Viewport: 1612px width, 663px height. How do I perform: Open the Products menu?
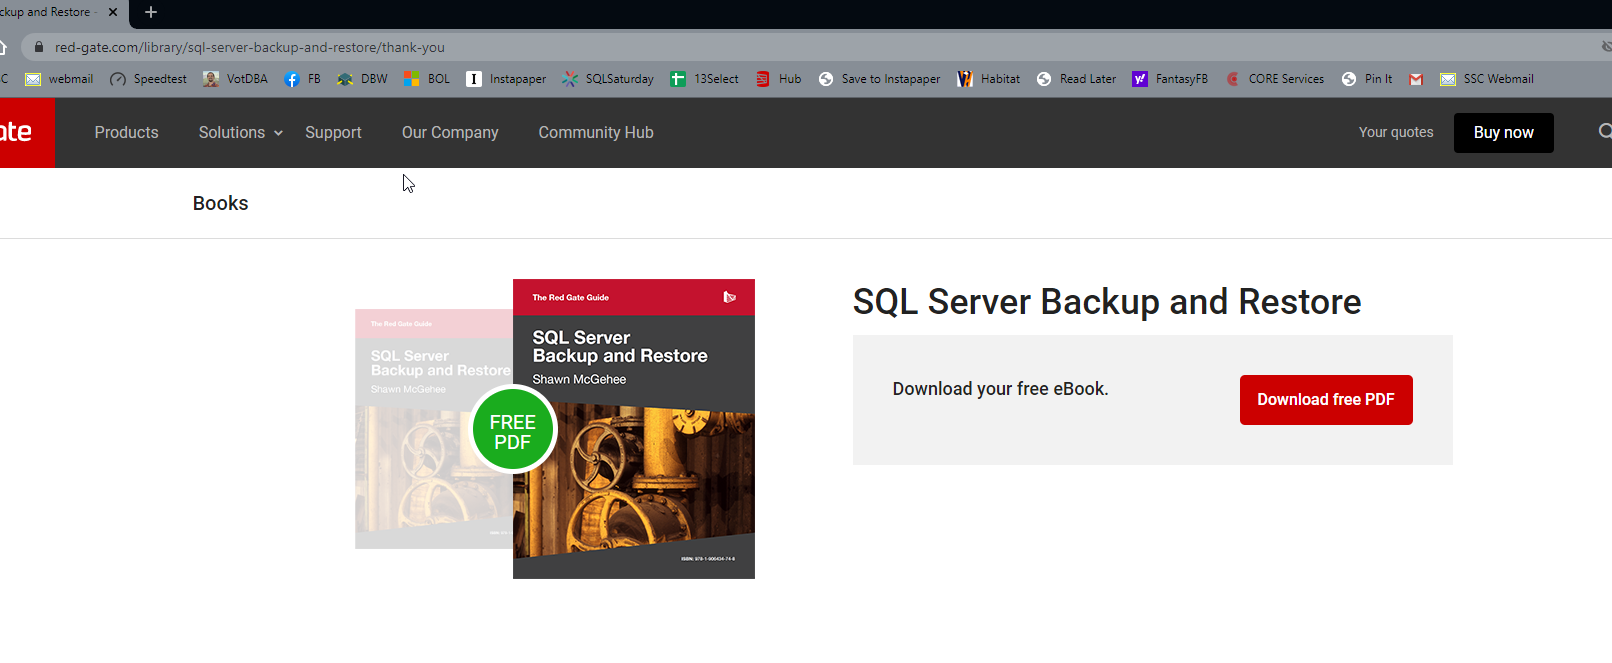coord(126,132)
